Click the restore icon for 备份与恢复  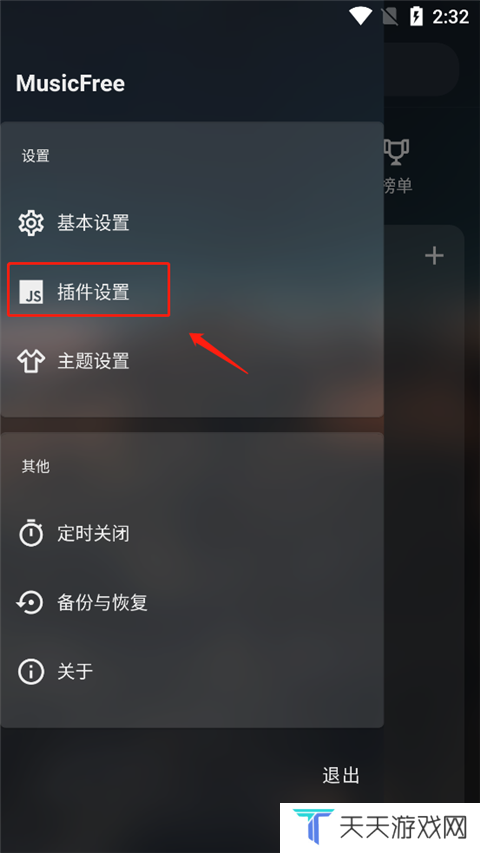click(x=30, y=602)
